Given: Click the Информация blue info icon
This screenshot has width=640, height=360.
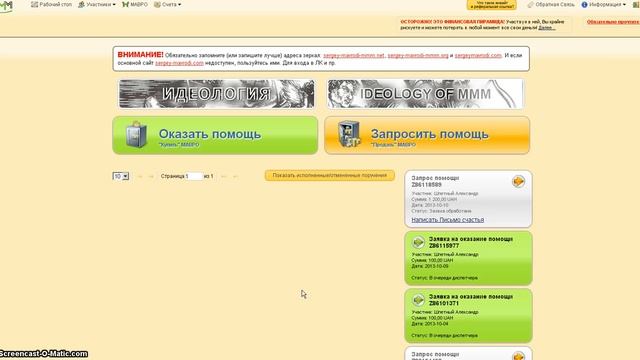Looking at the screenshot, I should 584,4.
